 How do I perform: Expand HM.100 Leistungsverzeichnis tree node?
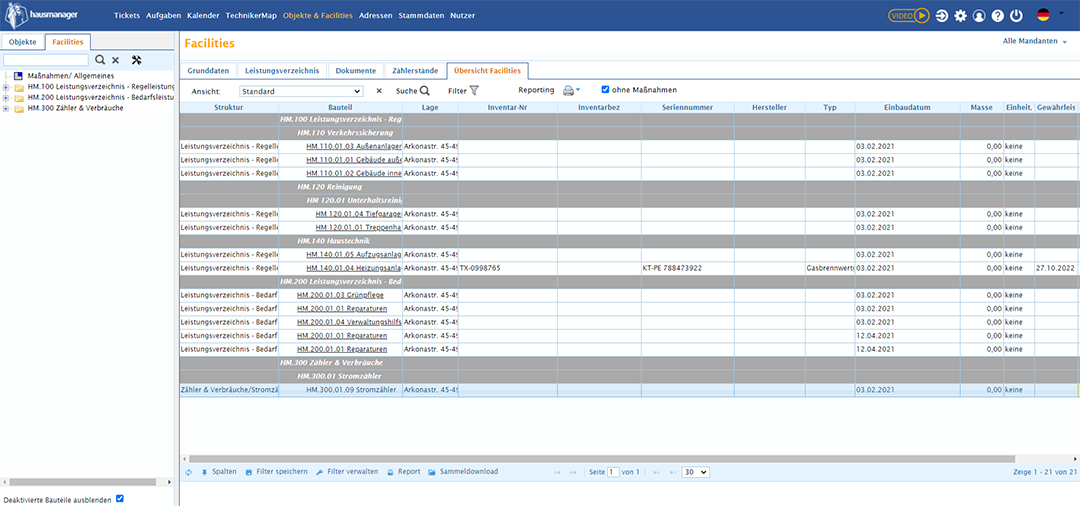(x=6, y=87)
